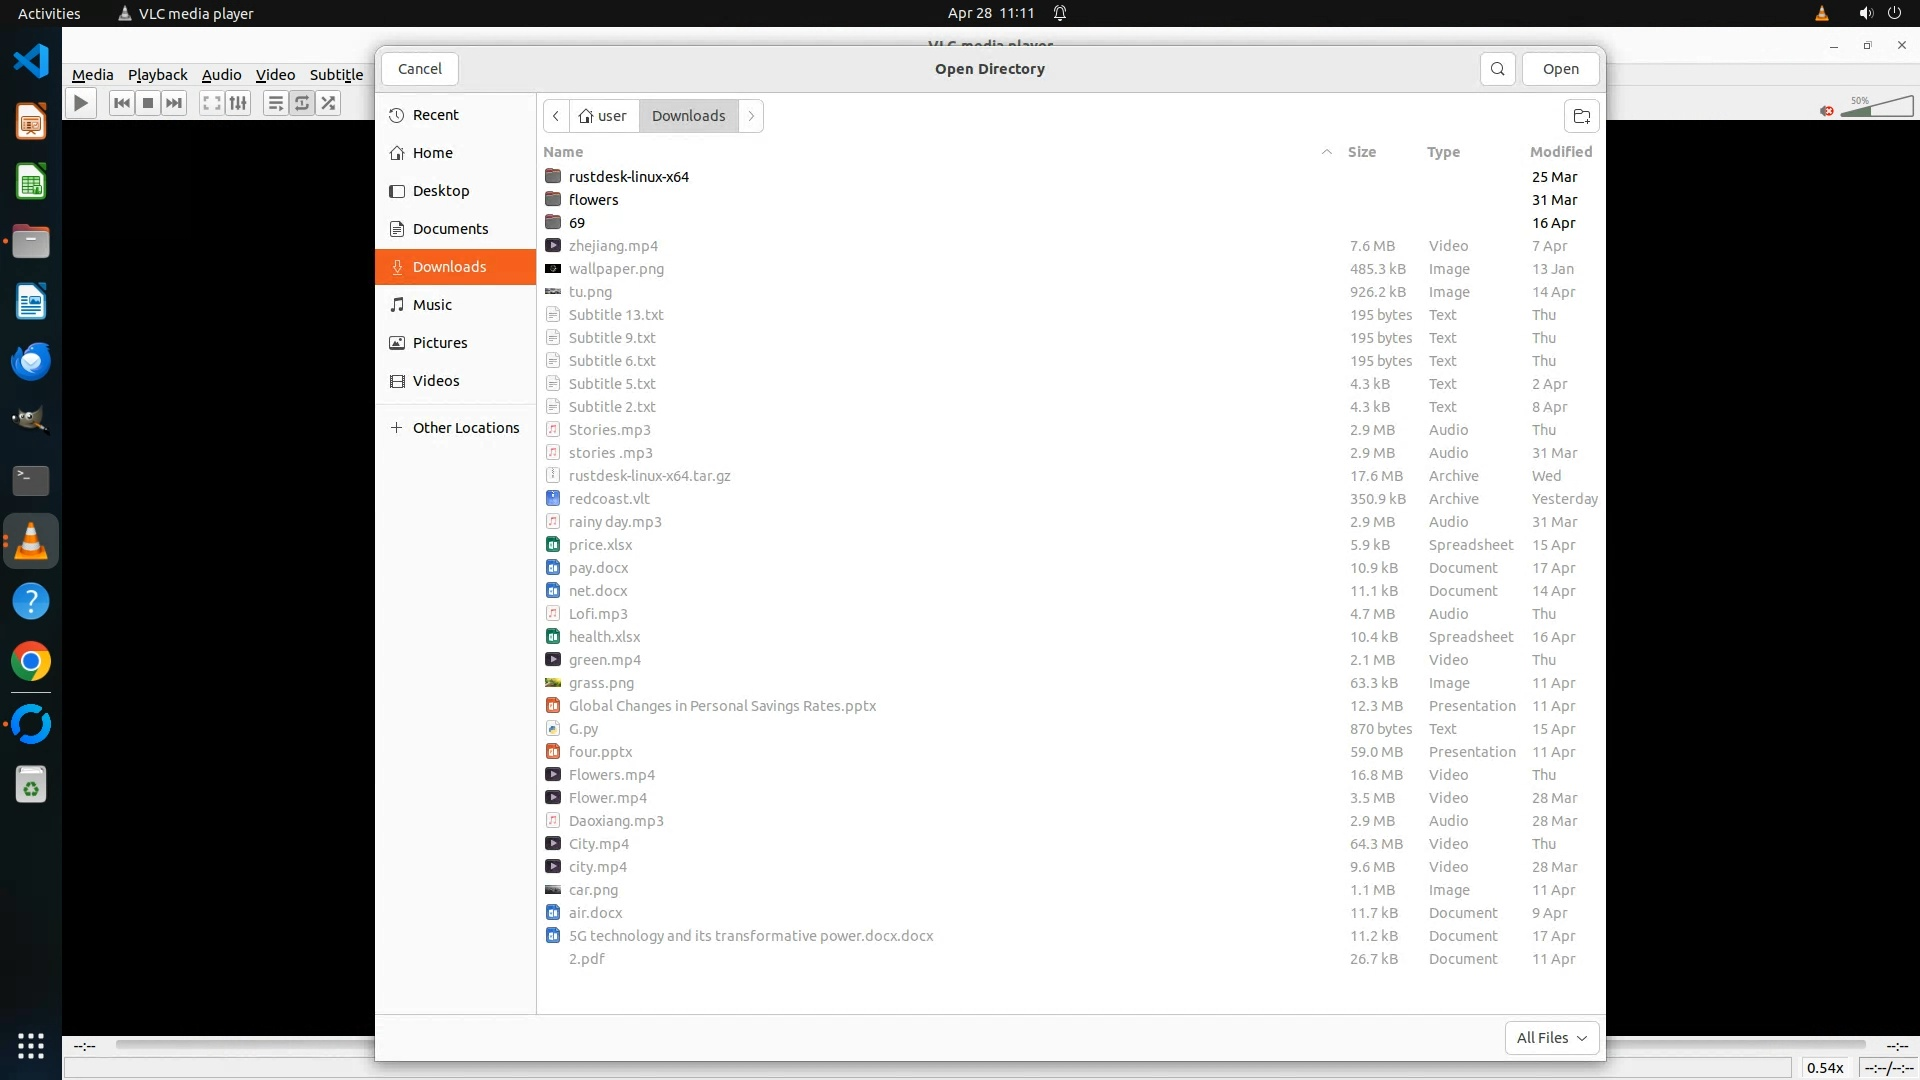Toggle the loop repeat mode button

(x=301, y=103)
